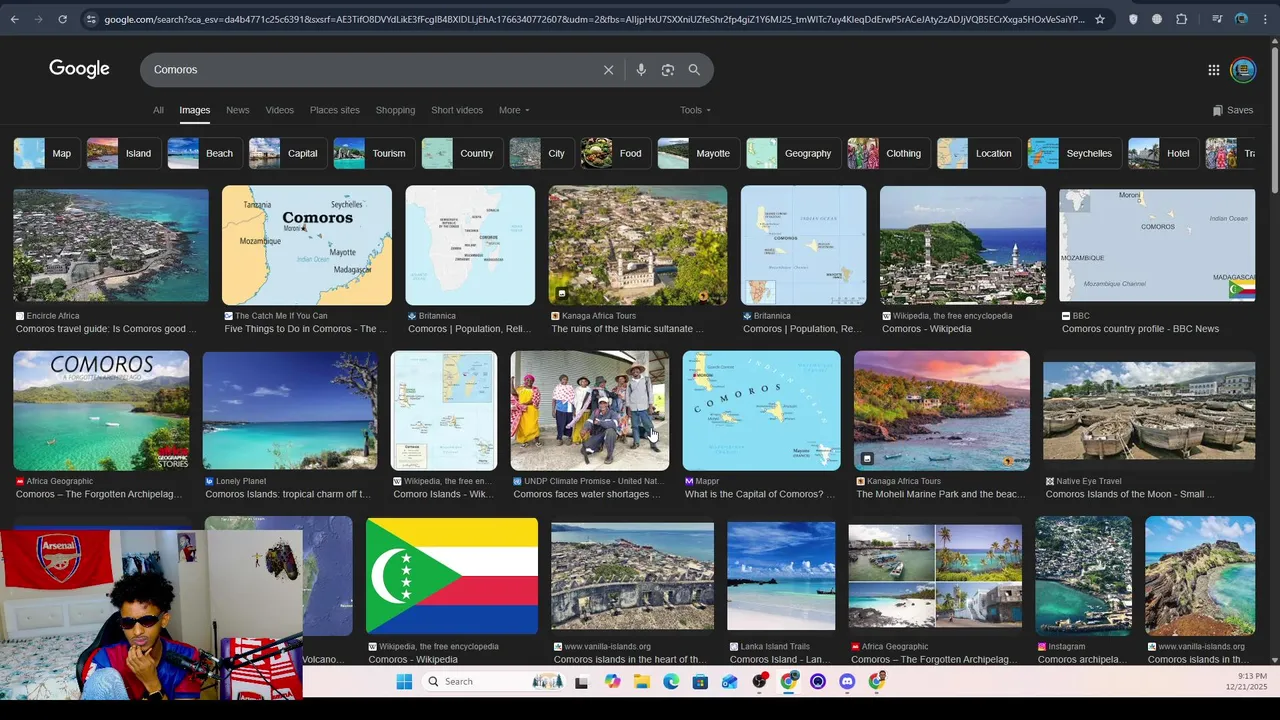Filter images by the Capital chip
The image size is (1280, 720).
(x=288, y=153)
